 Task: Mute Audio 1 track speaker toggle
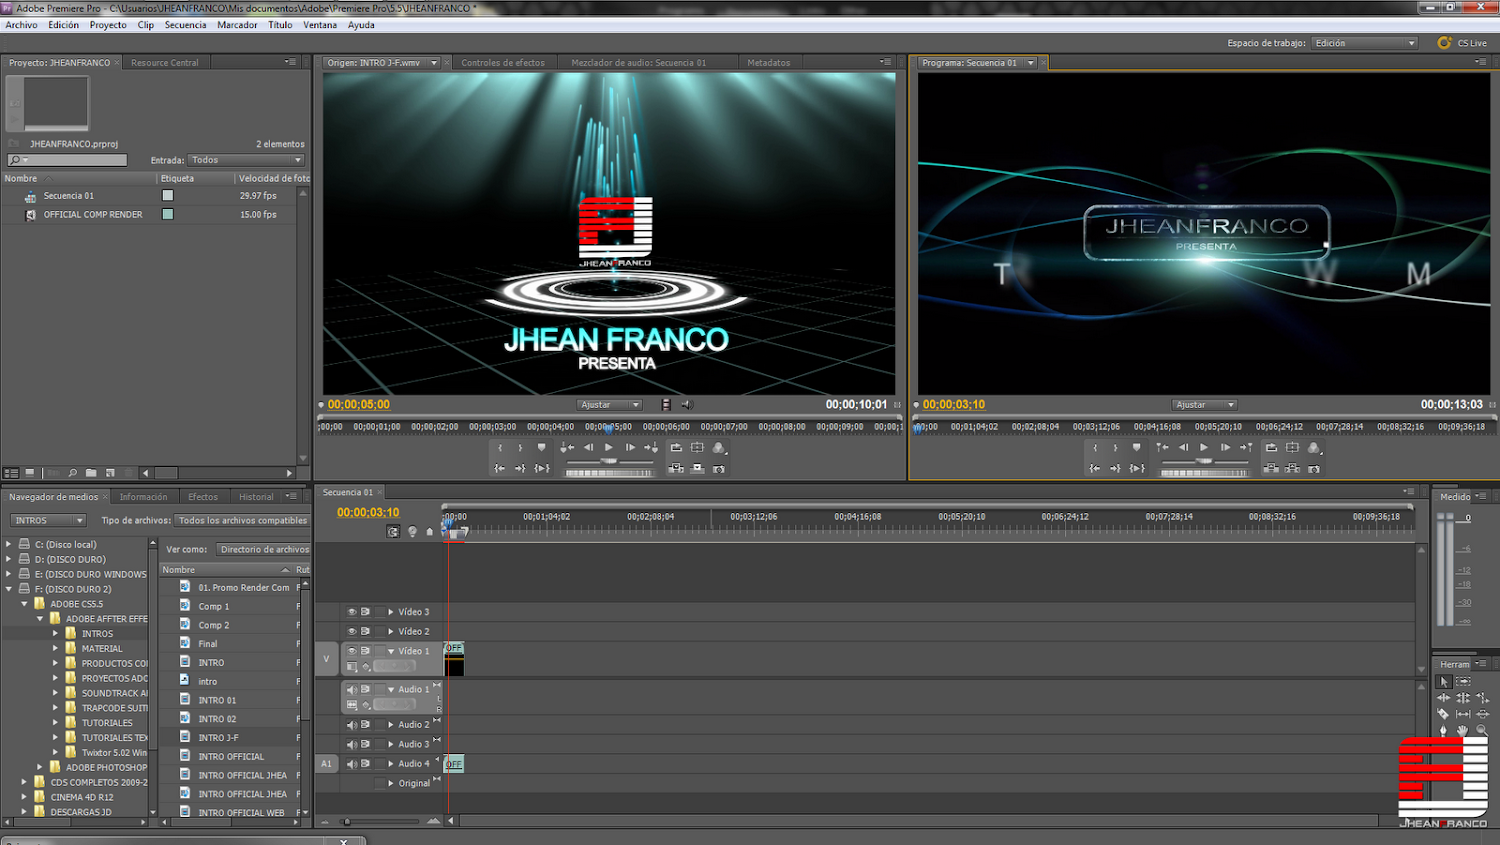(x=352, y=689)
